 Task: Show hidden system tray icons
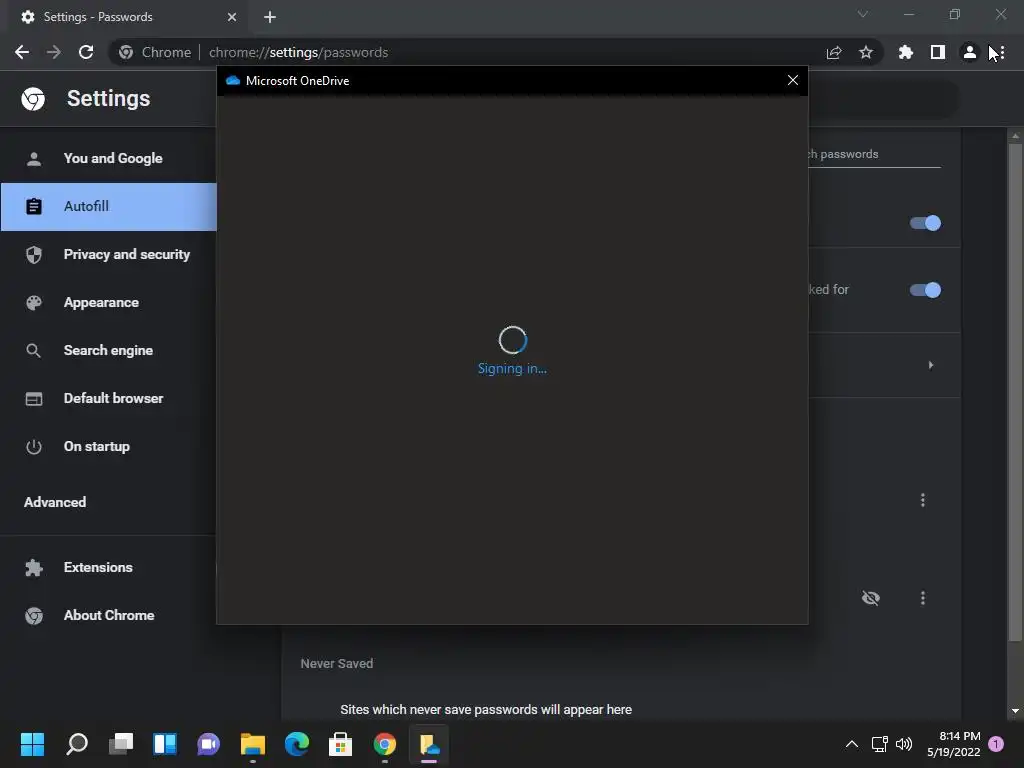(852, 744)
